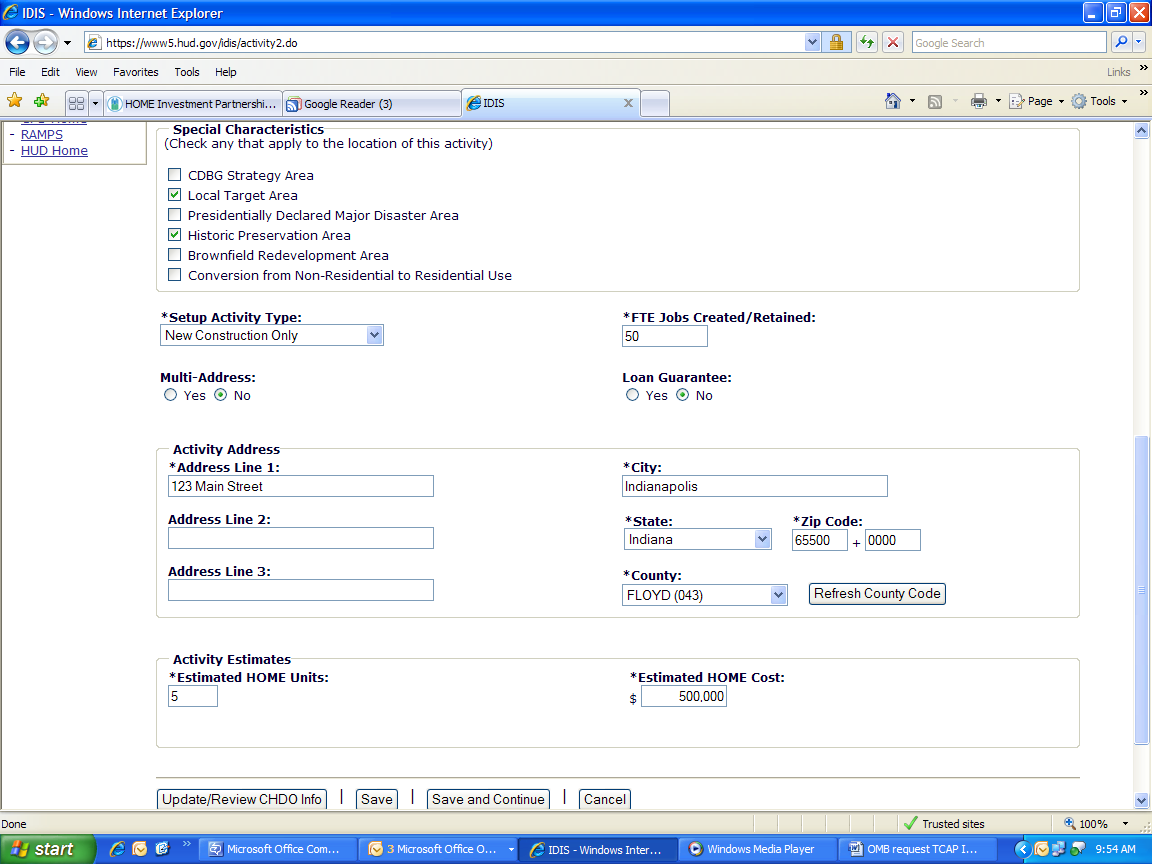Open Windows Media Player taskbar button
Screen dimensions: 1152x864
[757, 849]
